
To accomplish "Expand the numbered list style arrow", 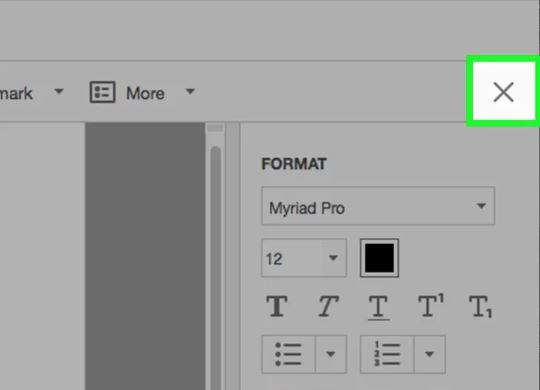I will coord(429,354).
